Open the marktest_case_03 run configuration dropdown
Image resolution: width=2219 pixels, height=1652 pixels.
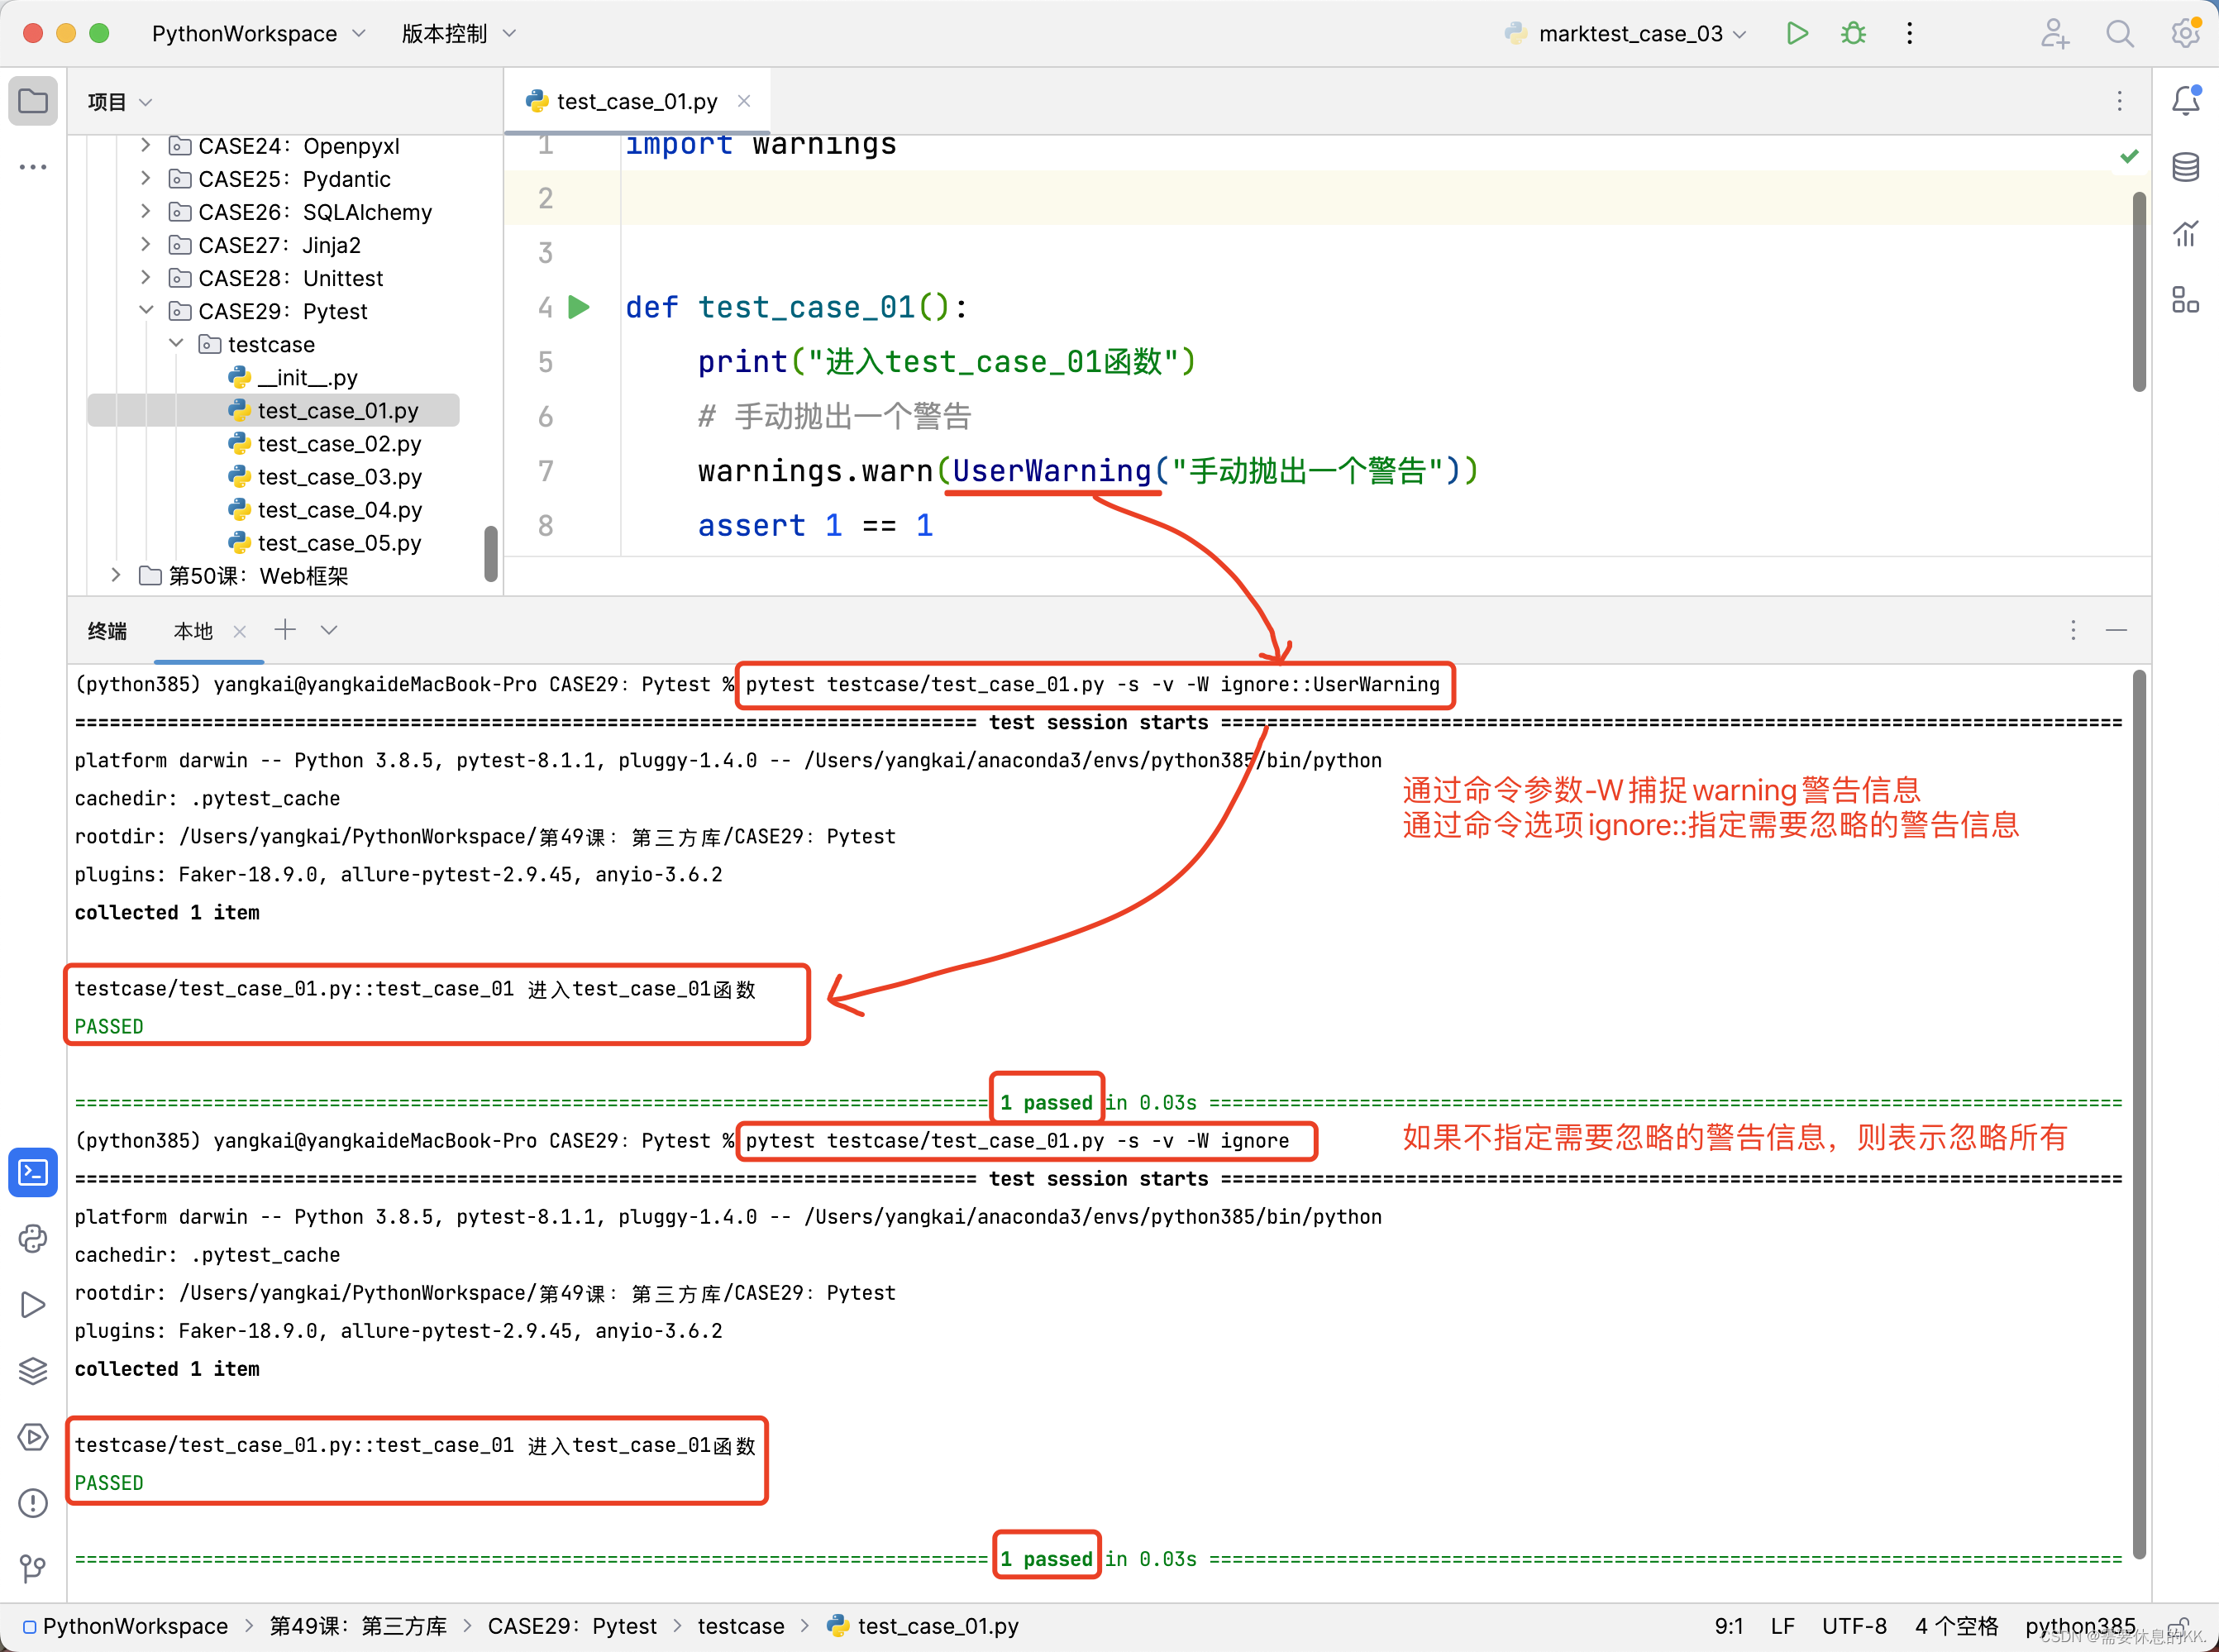pos(1627,33)
